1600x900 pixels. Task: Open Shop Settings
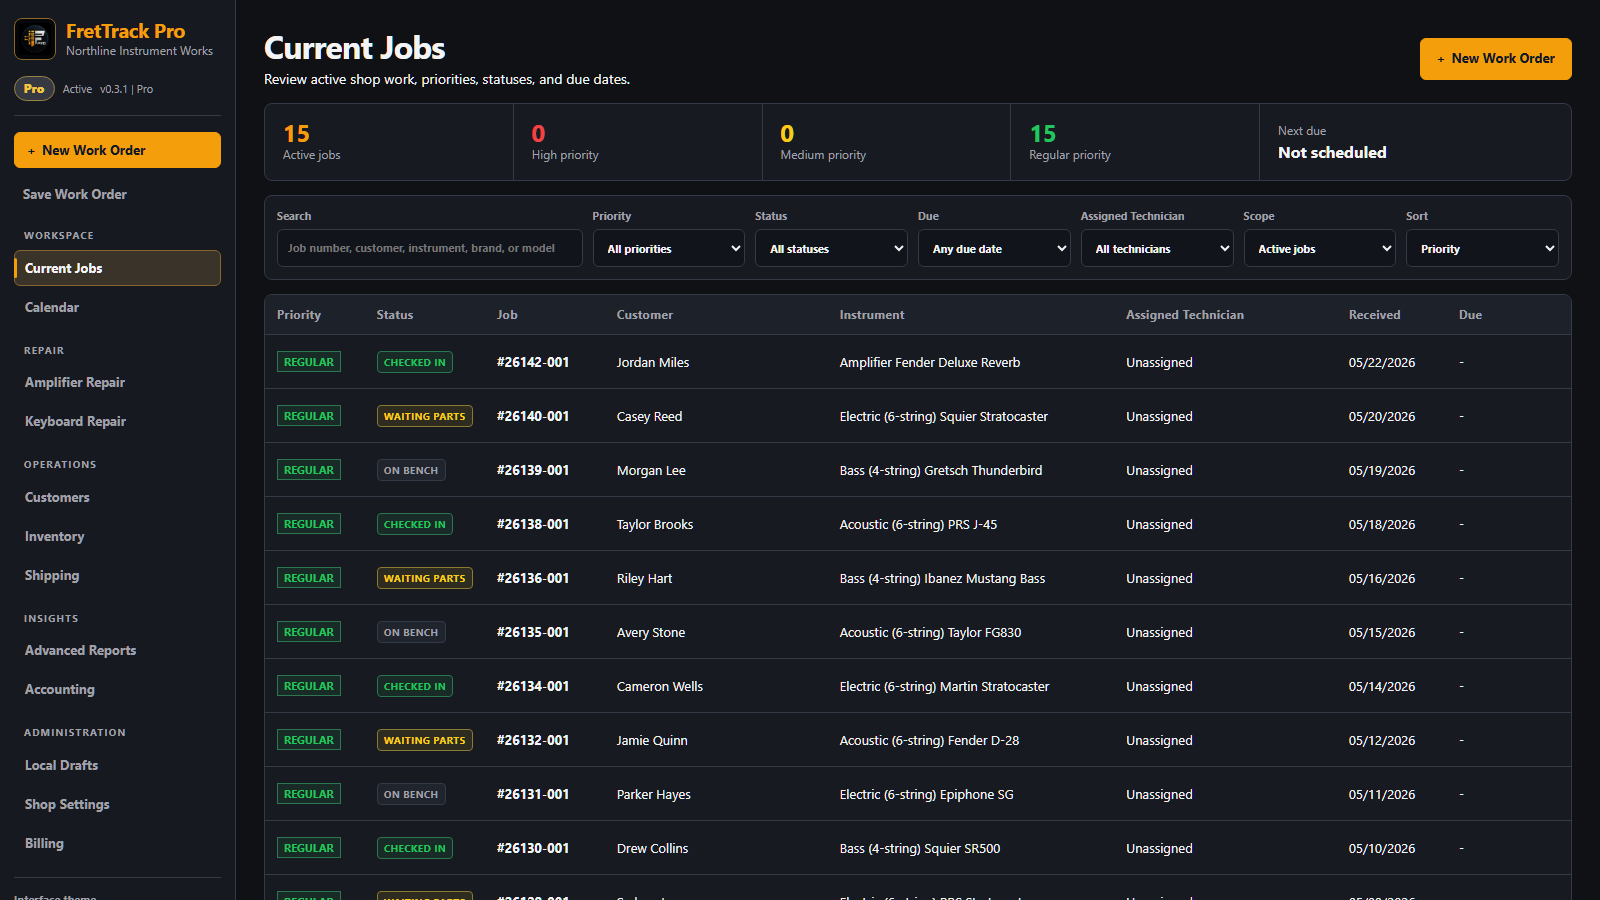[x=67, y=804]
